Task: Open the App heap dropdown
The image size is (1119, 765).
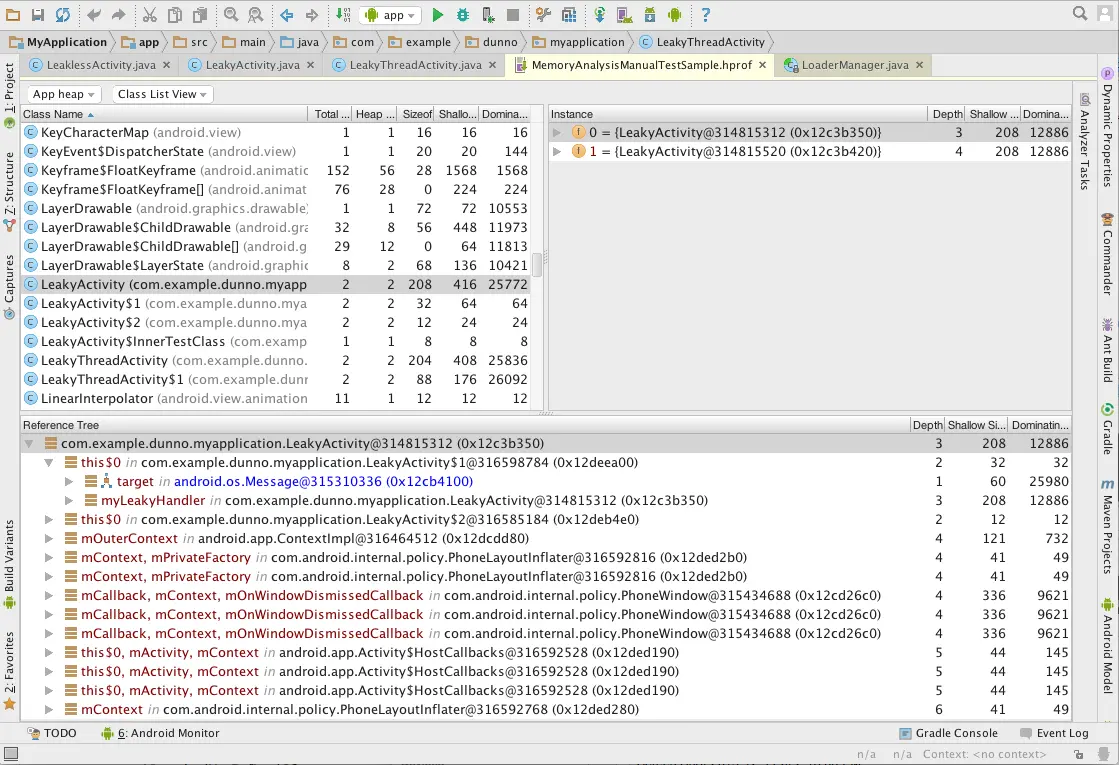Action: point(64,94)
